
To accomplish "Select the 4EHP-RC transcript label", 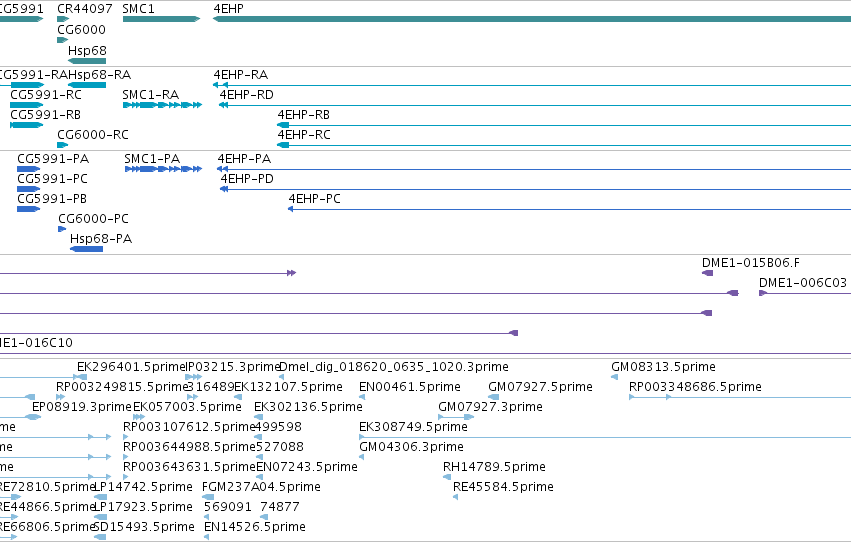I will [304, 135].
